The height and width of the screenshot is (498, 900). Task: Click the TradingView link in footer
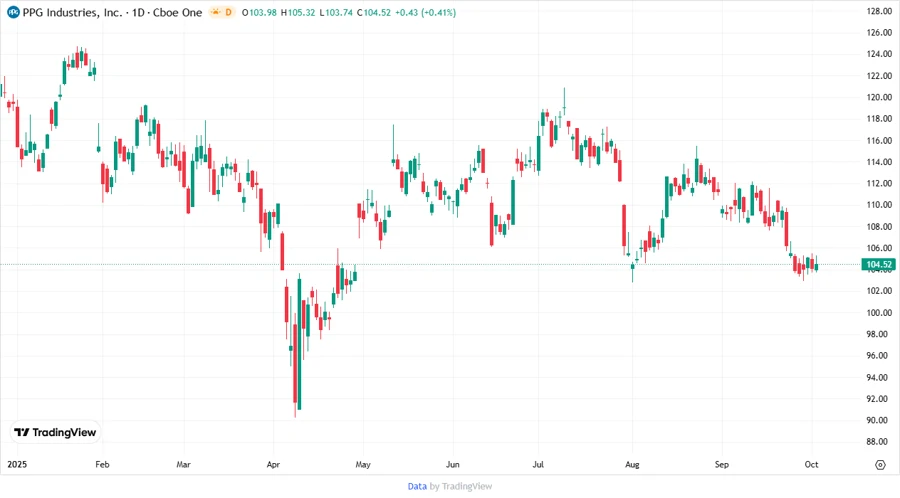tap(468, 486)
